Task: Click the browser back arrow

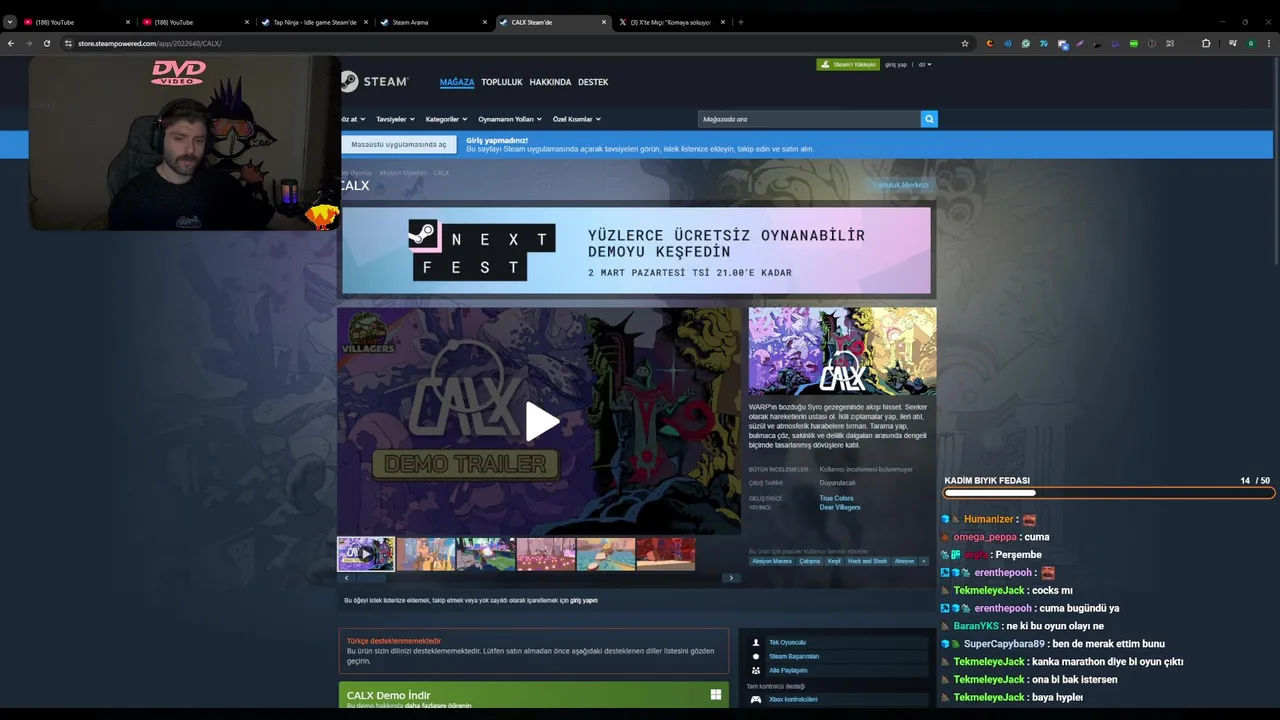Action: tap(11, 43)
